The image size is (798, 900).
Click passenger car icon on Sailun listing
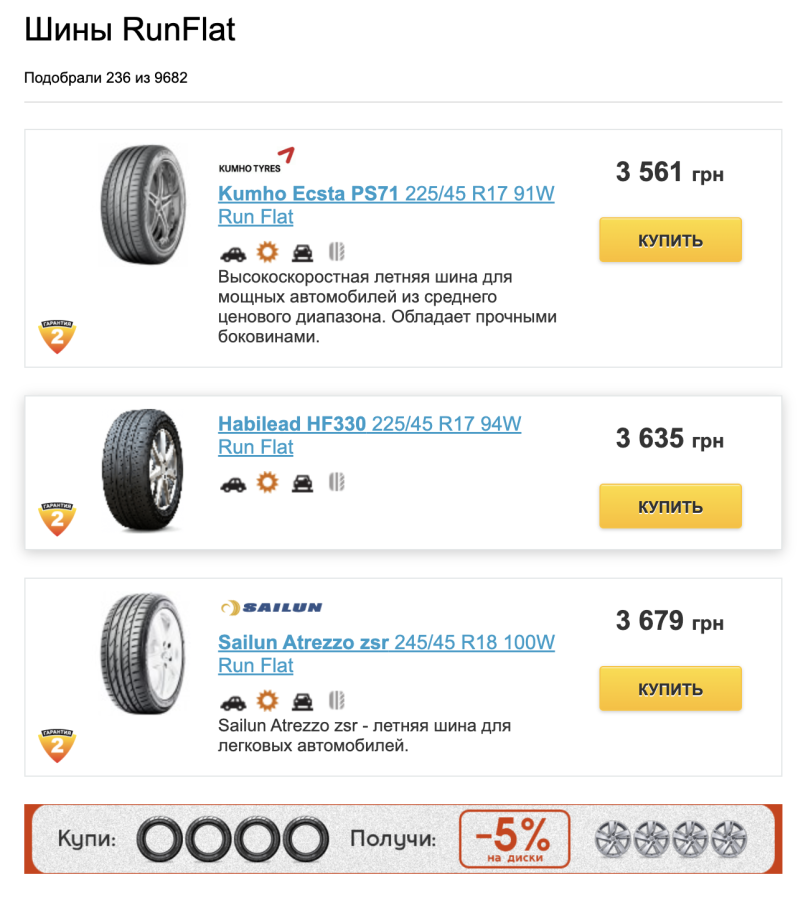(x=233, y=702)
